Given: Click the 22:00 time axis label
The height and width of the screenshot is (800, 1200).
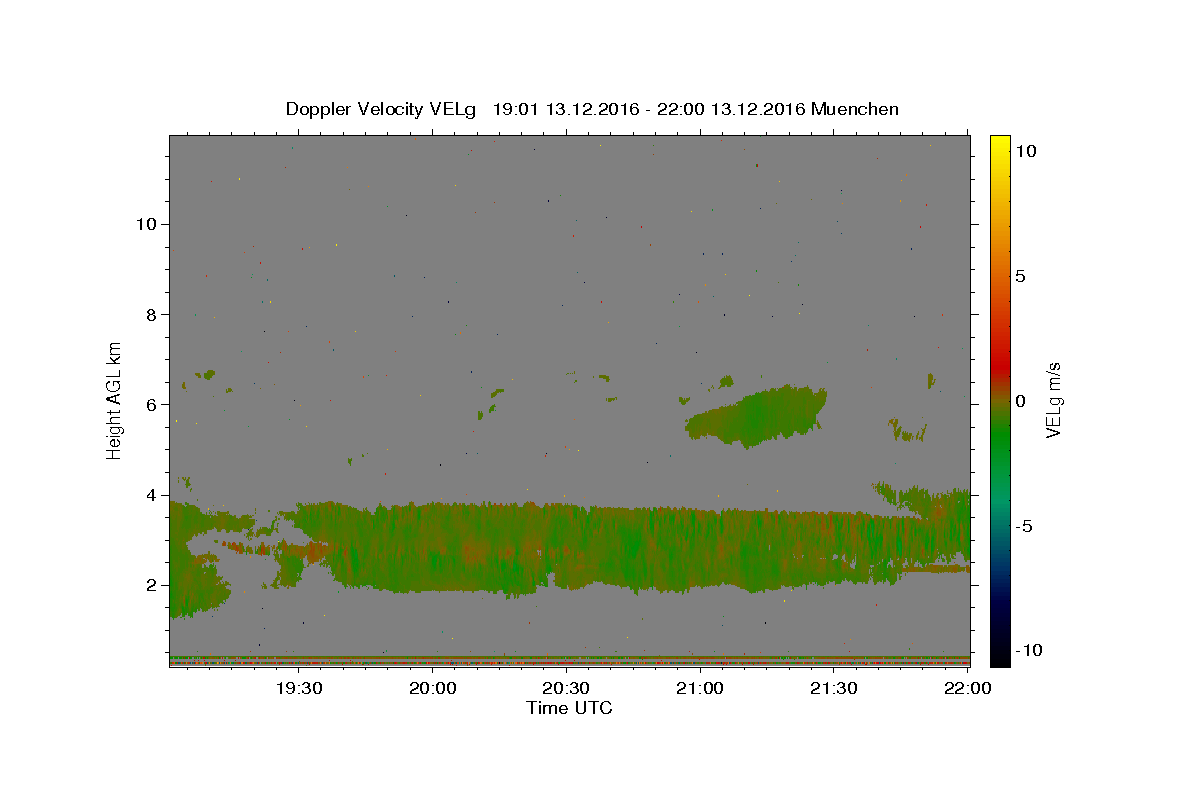Looking at the screenshot, I should point(967,689).
